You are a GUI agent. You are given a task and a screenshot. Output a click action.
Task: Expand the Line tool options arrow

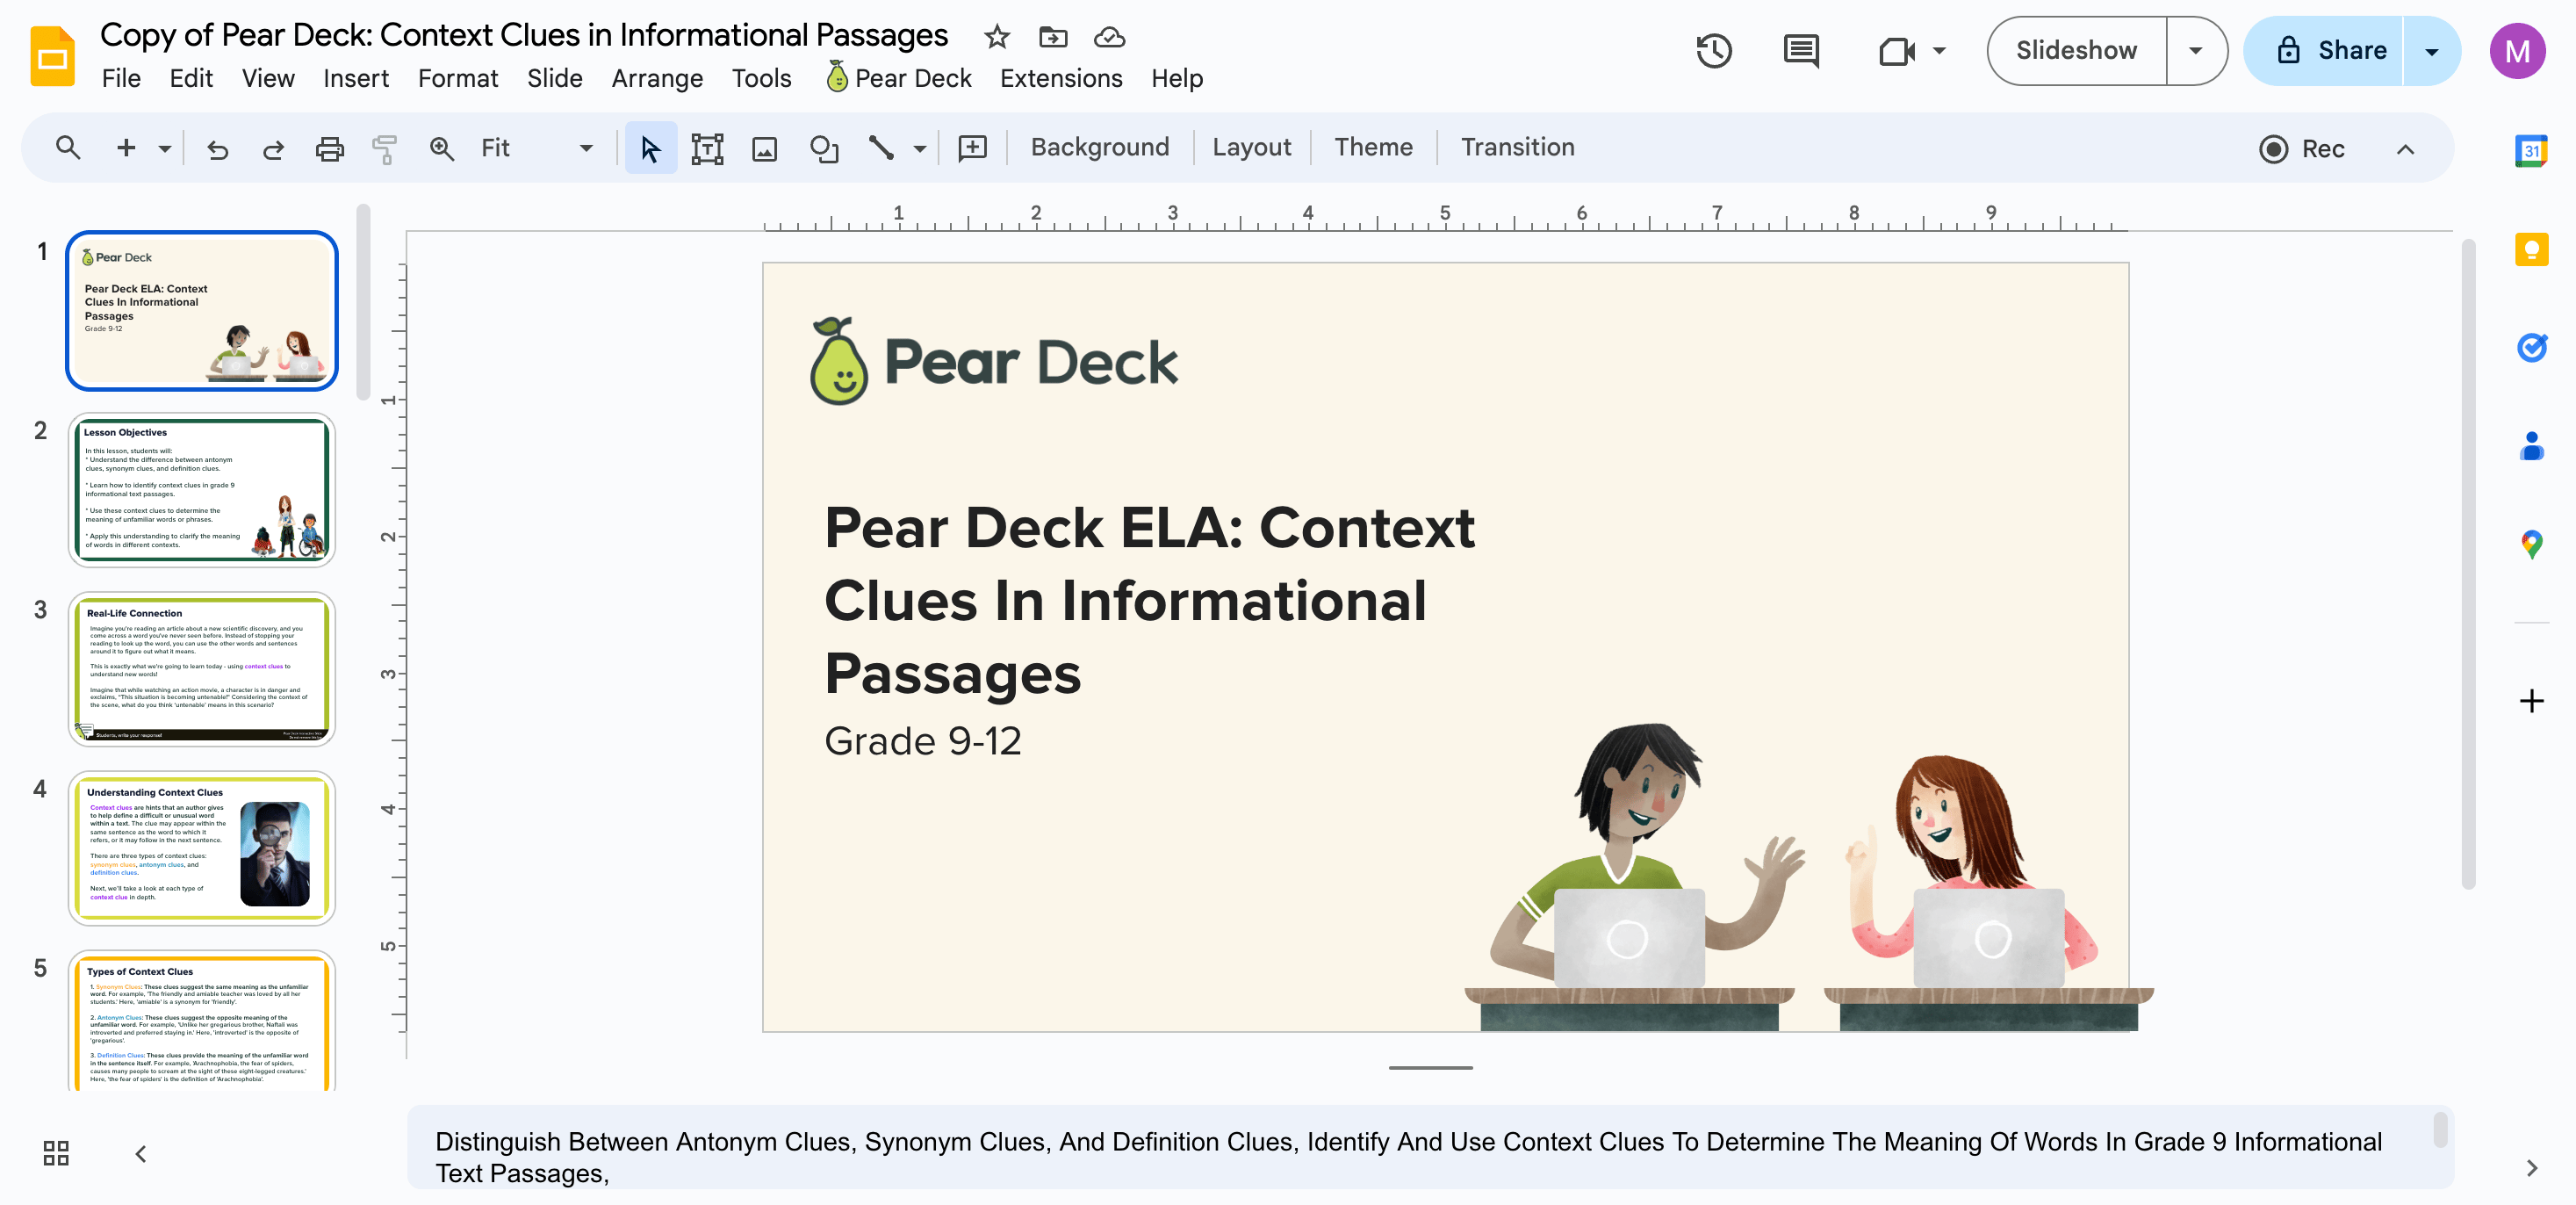pyautogui.click(x=919, y=149)
